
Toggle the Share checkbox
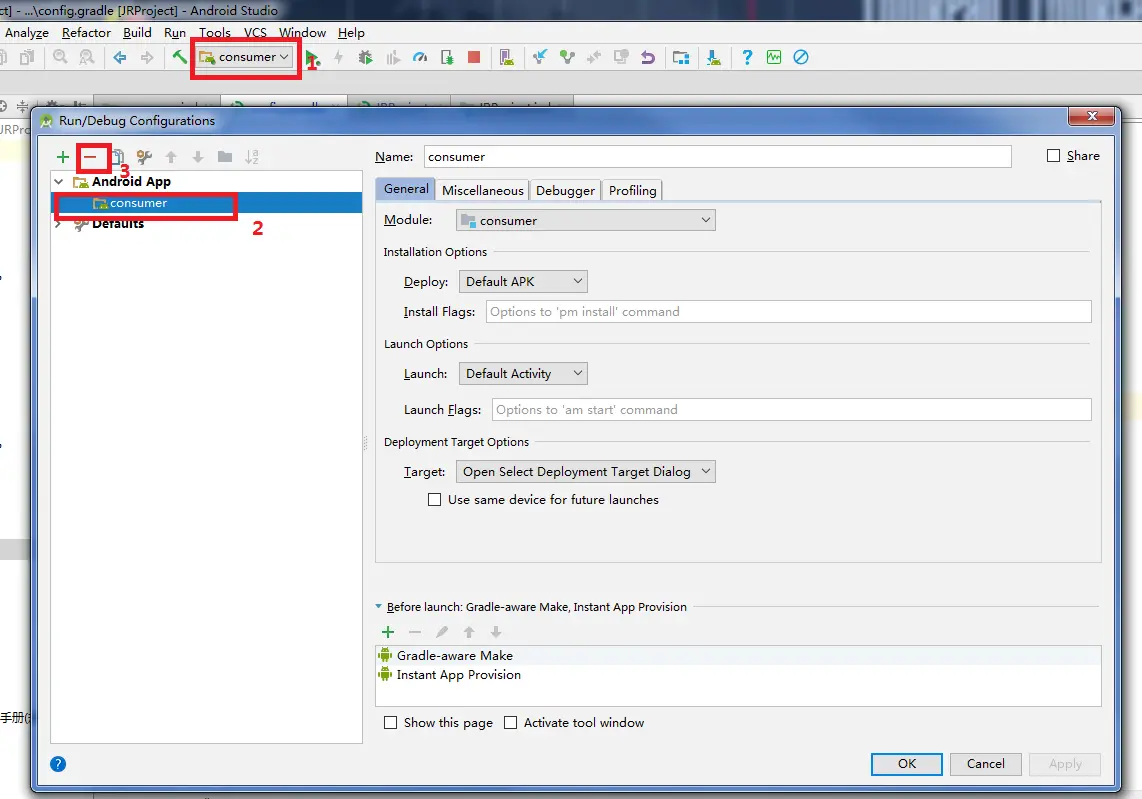click(x=1053, y=156)
